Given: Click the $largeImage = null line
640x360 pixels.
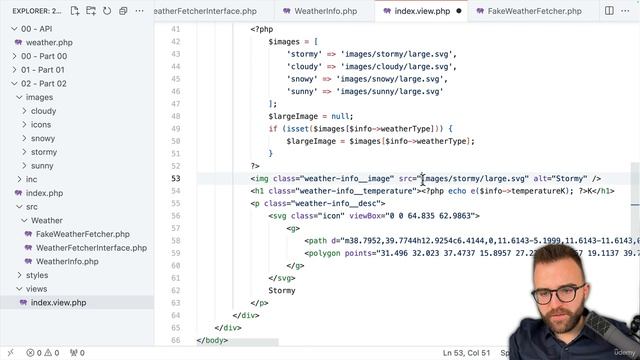Looking at the screenshot, I should 311,116.
